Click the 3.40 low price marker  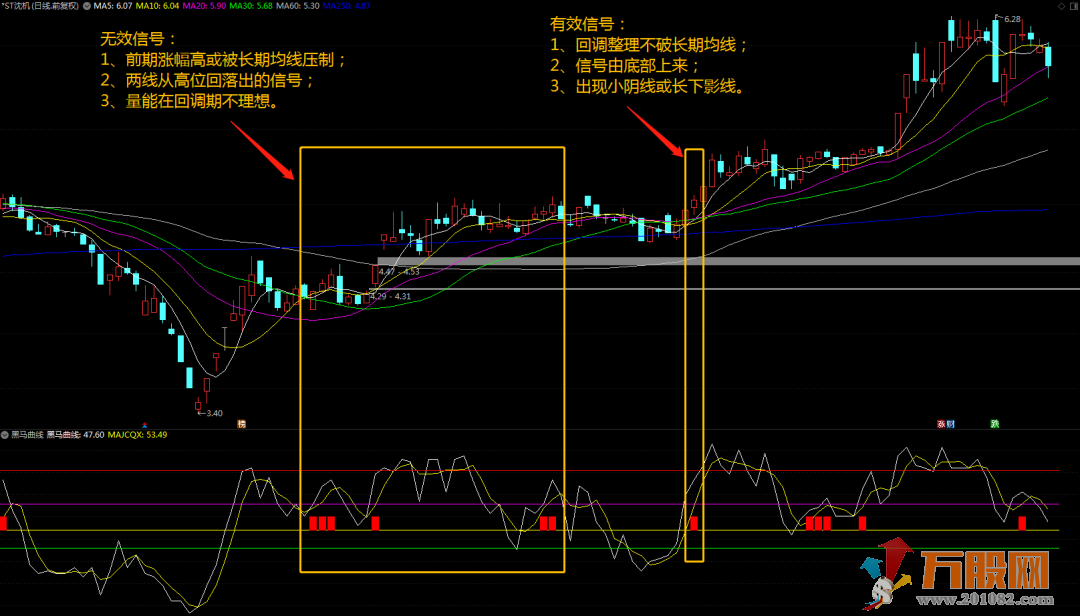coord(209,412)
